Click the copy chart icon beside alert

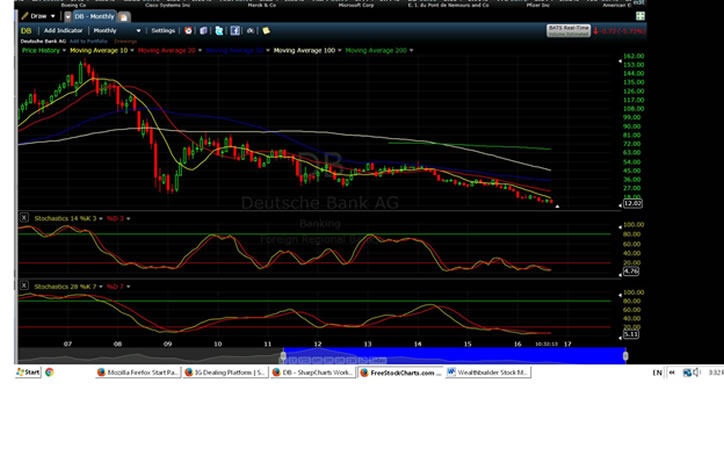pyautogui.click(x=202, y=31)
